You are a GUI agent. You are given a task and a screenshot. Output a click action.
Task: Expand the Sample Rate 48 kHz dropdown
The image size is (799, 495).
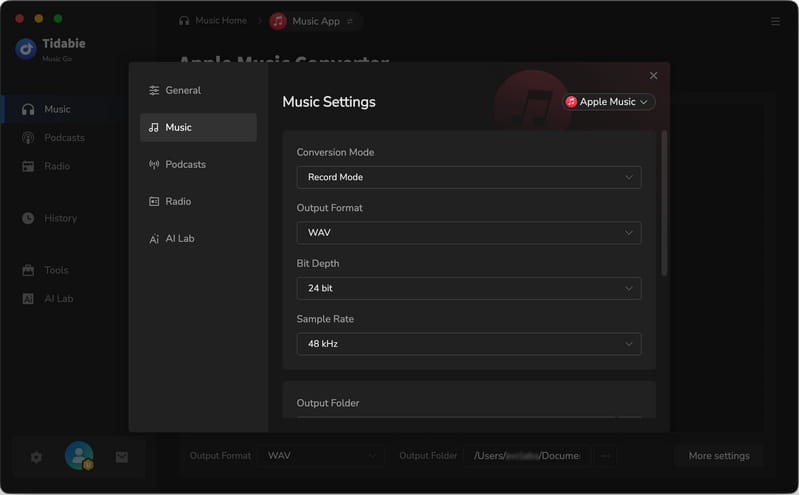click(468, 344)
